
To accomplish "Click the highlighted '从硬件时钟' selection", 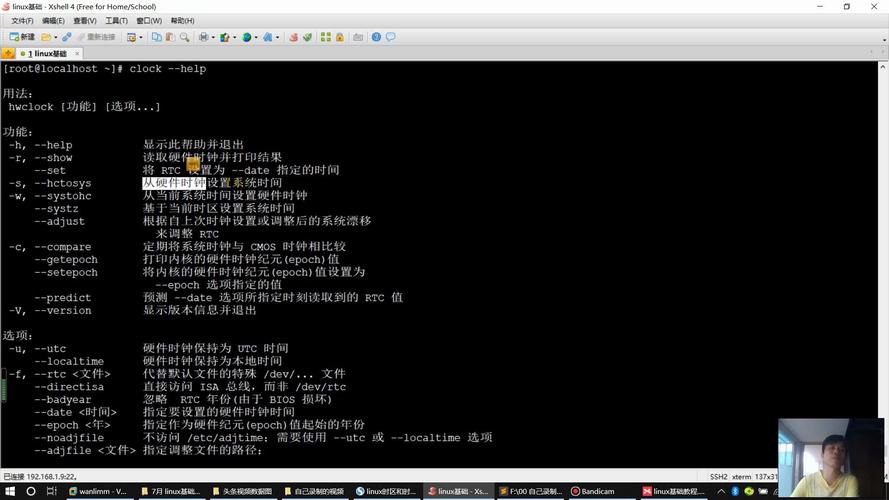I will click(174, 183).
